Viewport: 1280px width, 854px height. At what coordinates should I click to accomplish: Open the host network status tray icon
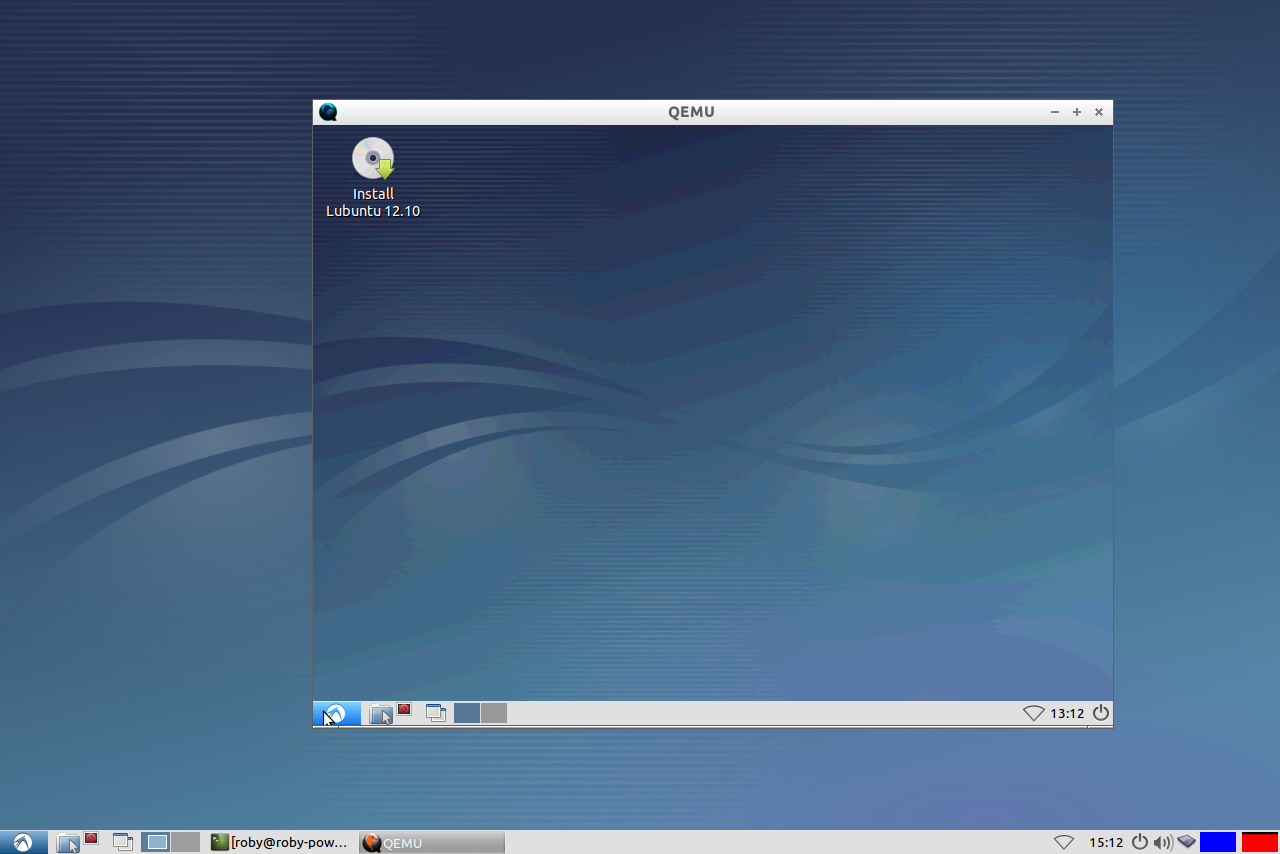(x=1064, y=842)
